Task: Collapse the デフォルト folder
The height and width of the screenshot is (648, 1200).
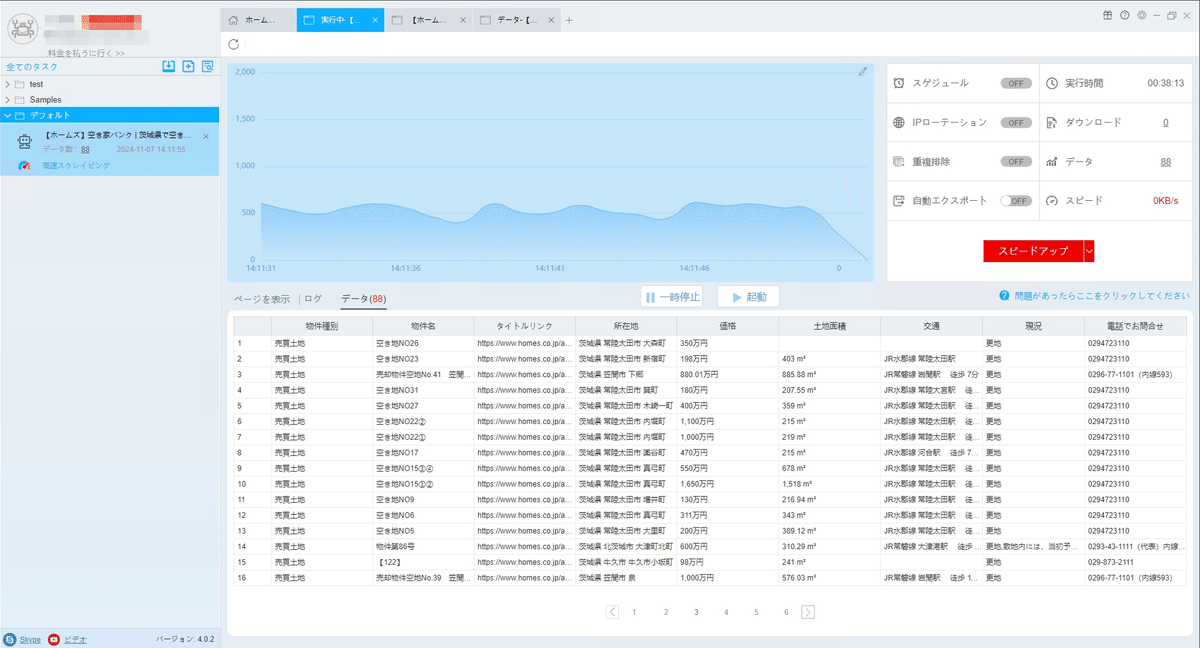Action: (x=8, y=116)
